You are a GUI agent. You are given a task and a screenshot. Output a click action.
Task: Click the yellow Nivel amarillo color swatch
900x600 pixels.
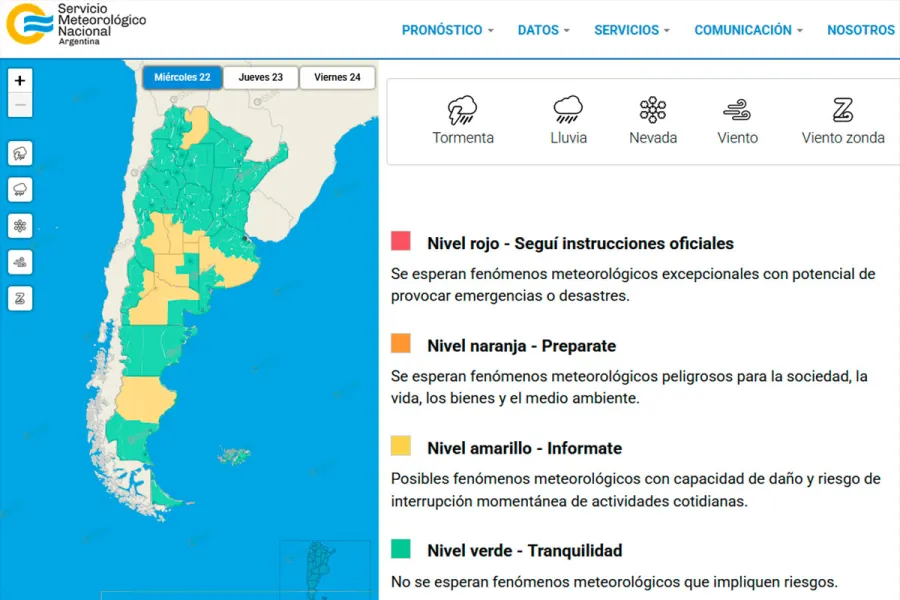(401, 446)
